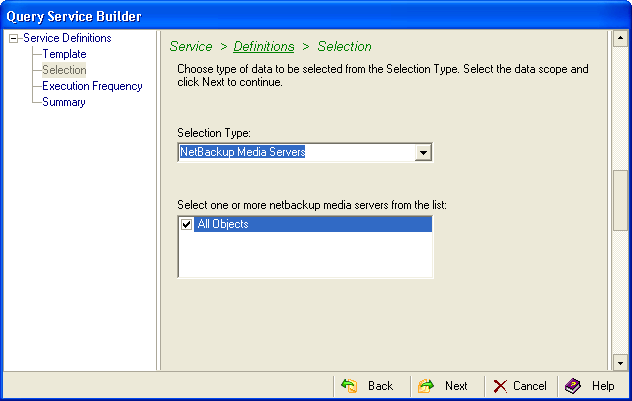The height and width of the screenshot is (401, 632).
Task: Click the Selection breadcrumb text
Action: pos(344,47)
